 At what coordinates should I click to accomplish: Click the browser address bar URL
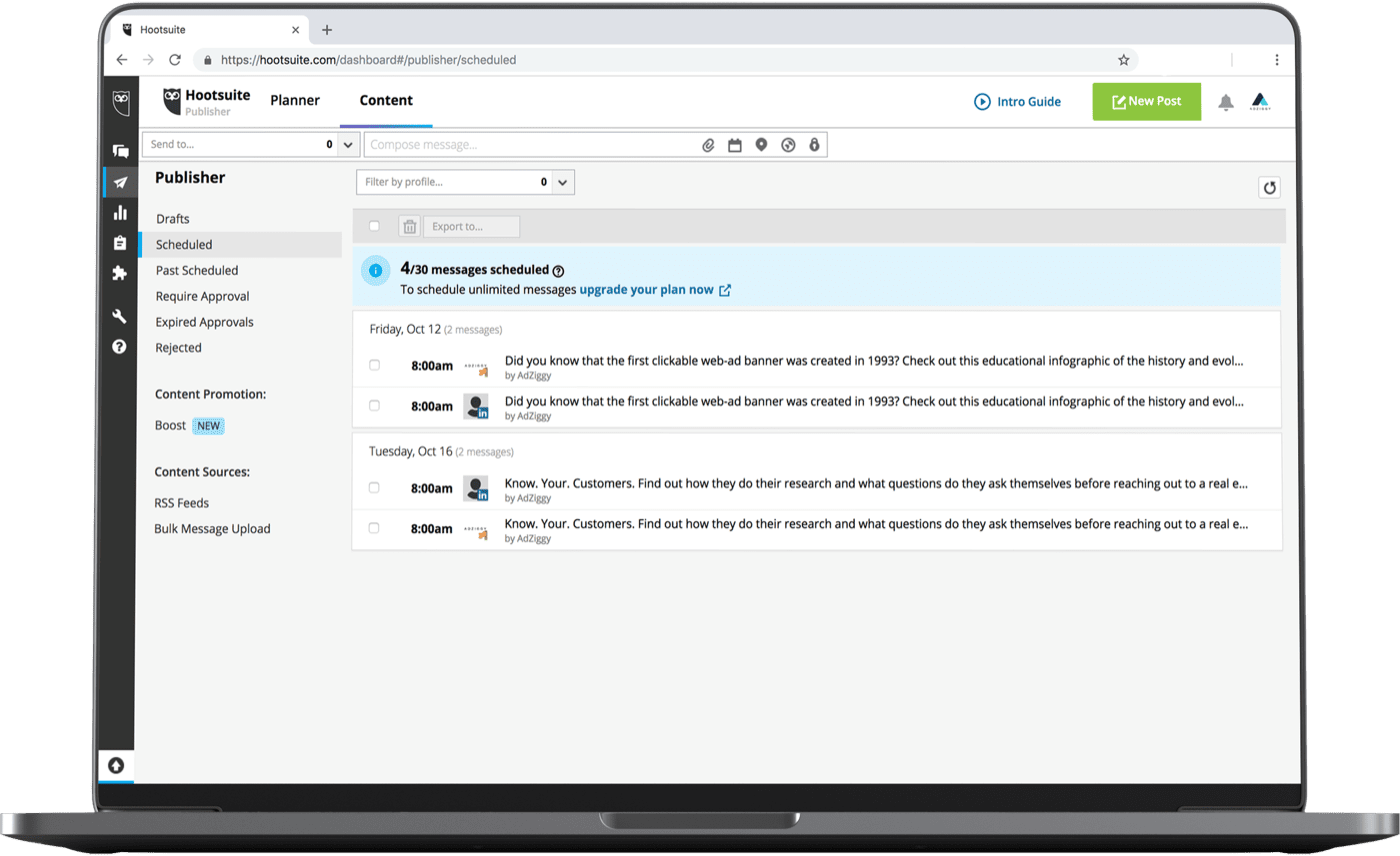[369, 60]
